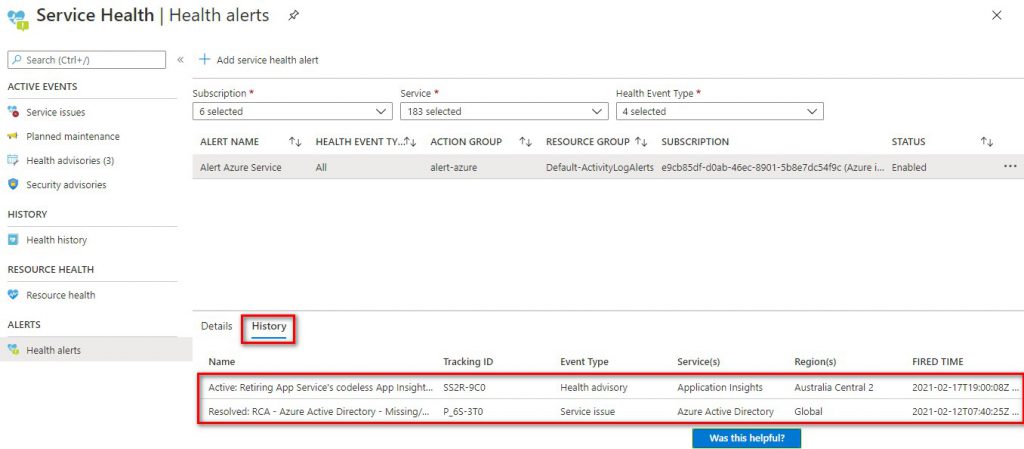Click the Health alerts sidebar icon
This screenshot has height=449, width=1024.
click(x=14, y=350)
